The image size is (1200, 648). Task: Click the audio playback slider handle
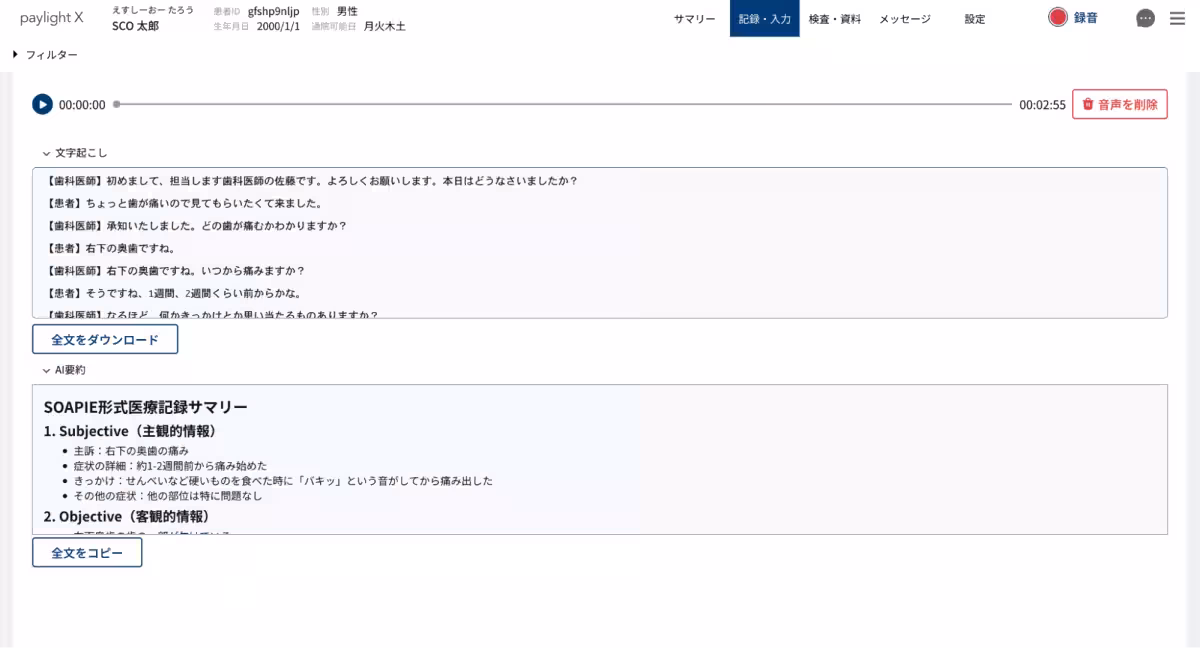tap(118, 104)
